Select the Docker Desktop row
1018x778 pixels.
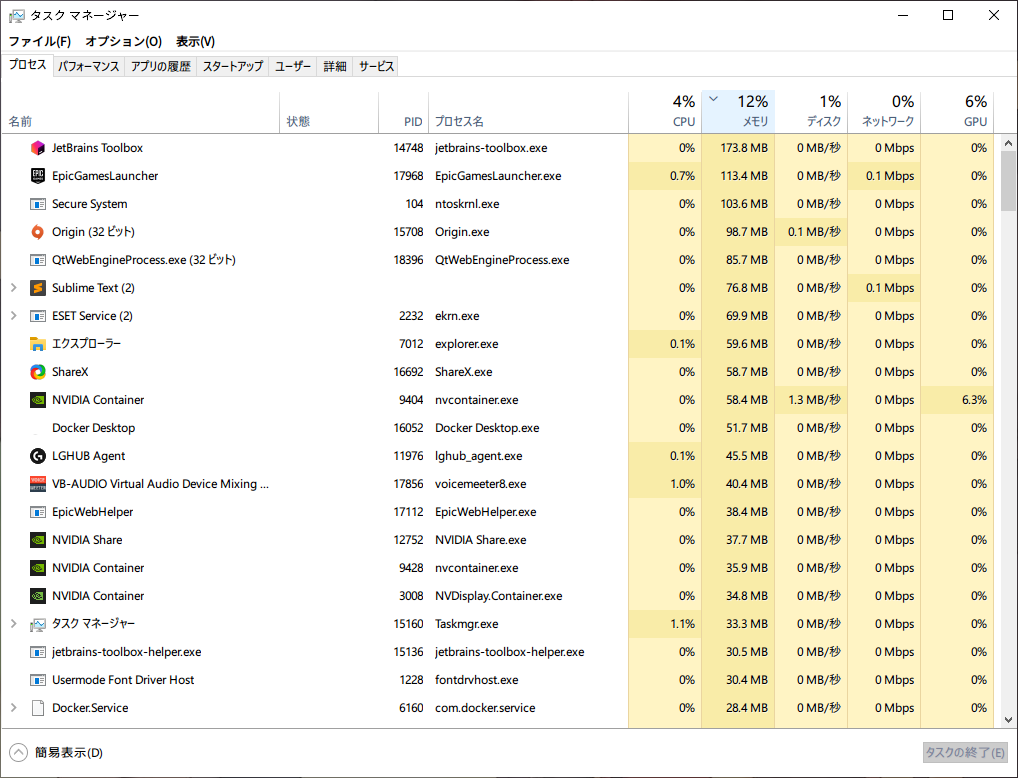pyautogui.click(x=497, y=428)
